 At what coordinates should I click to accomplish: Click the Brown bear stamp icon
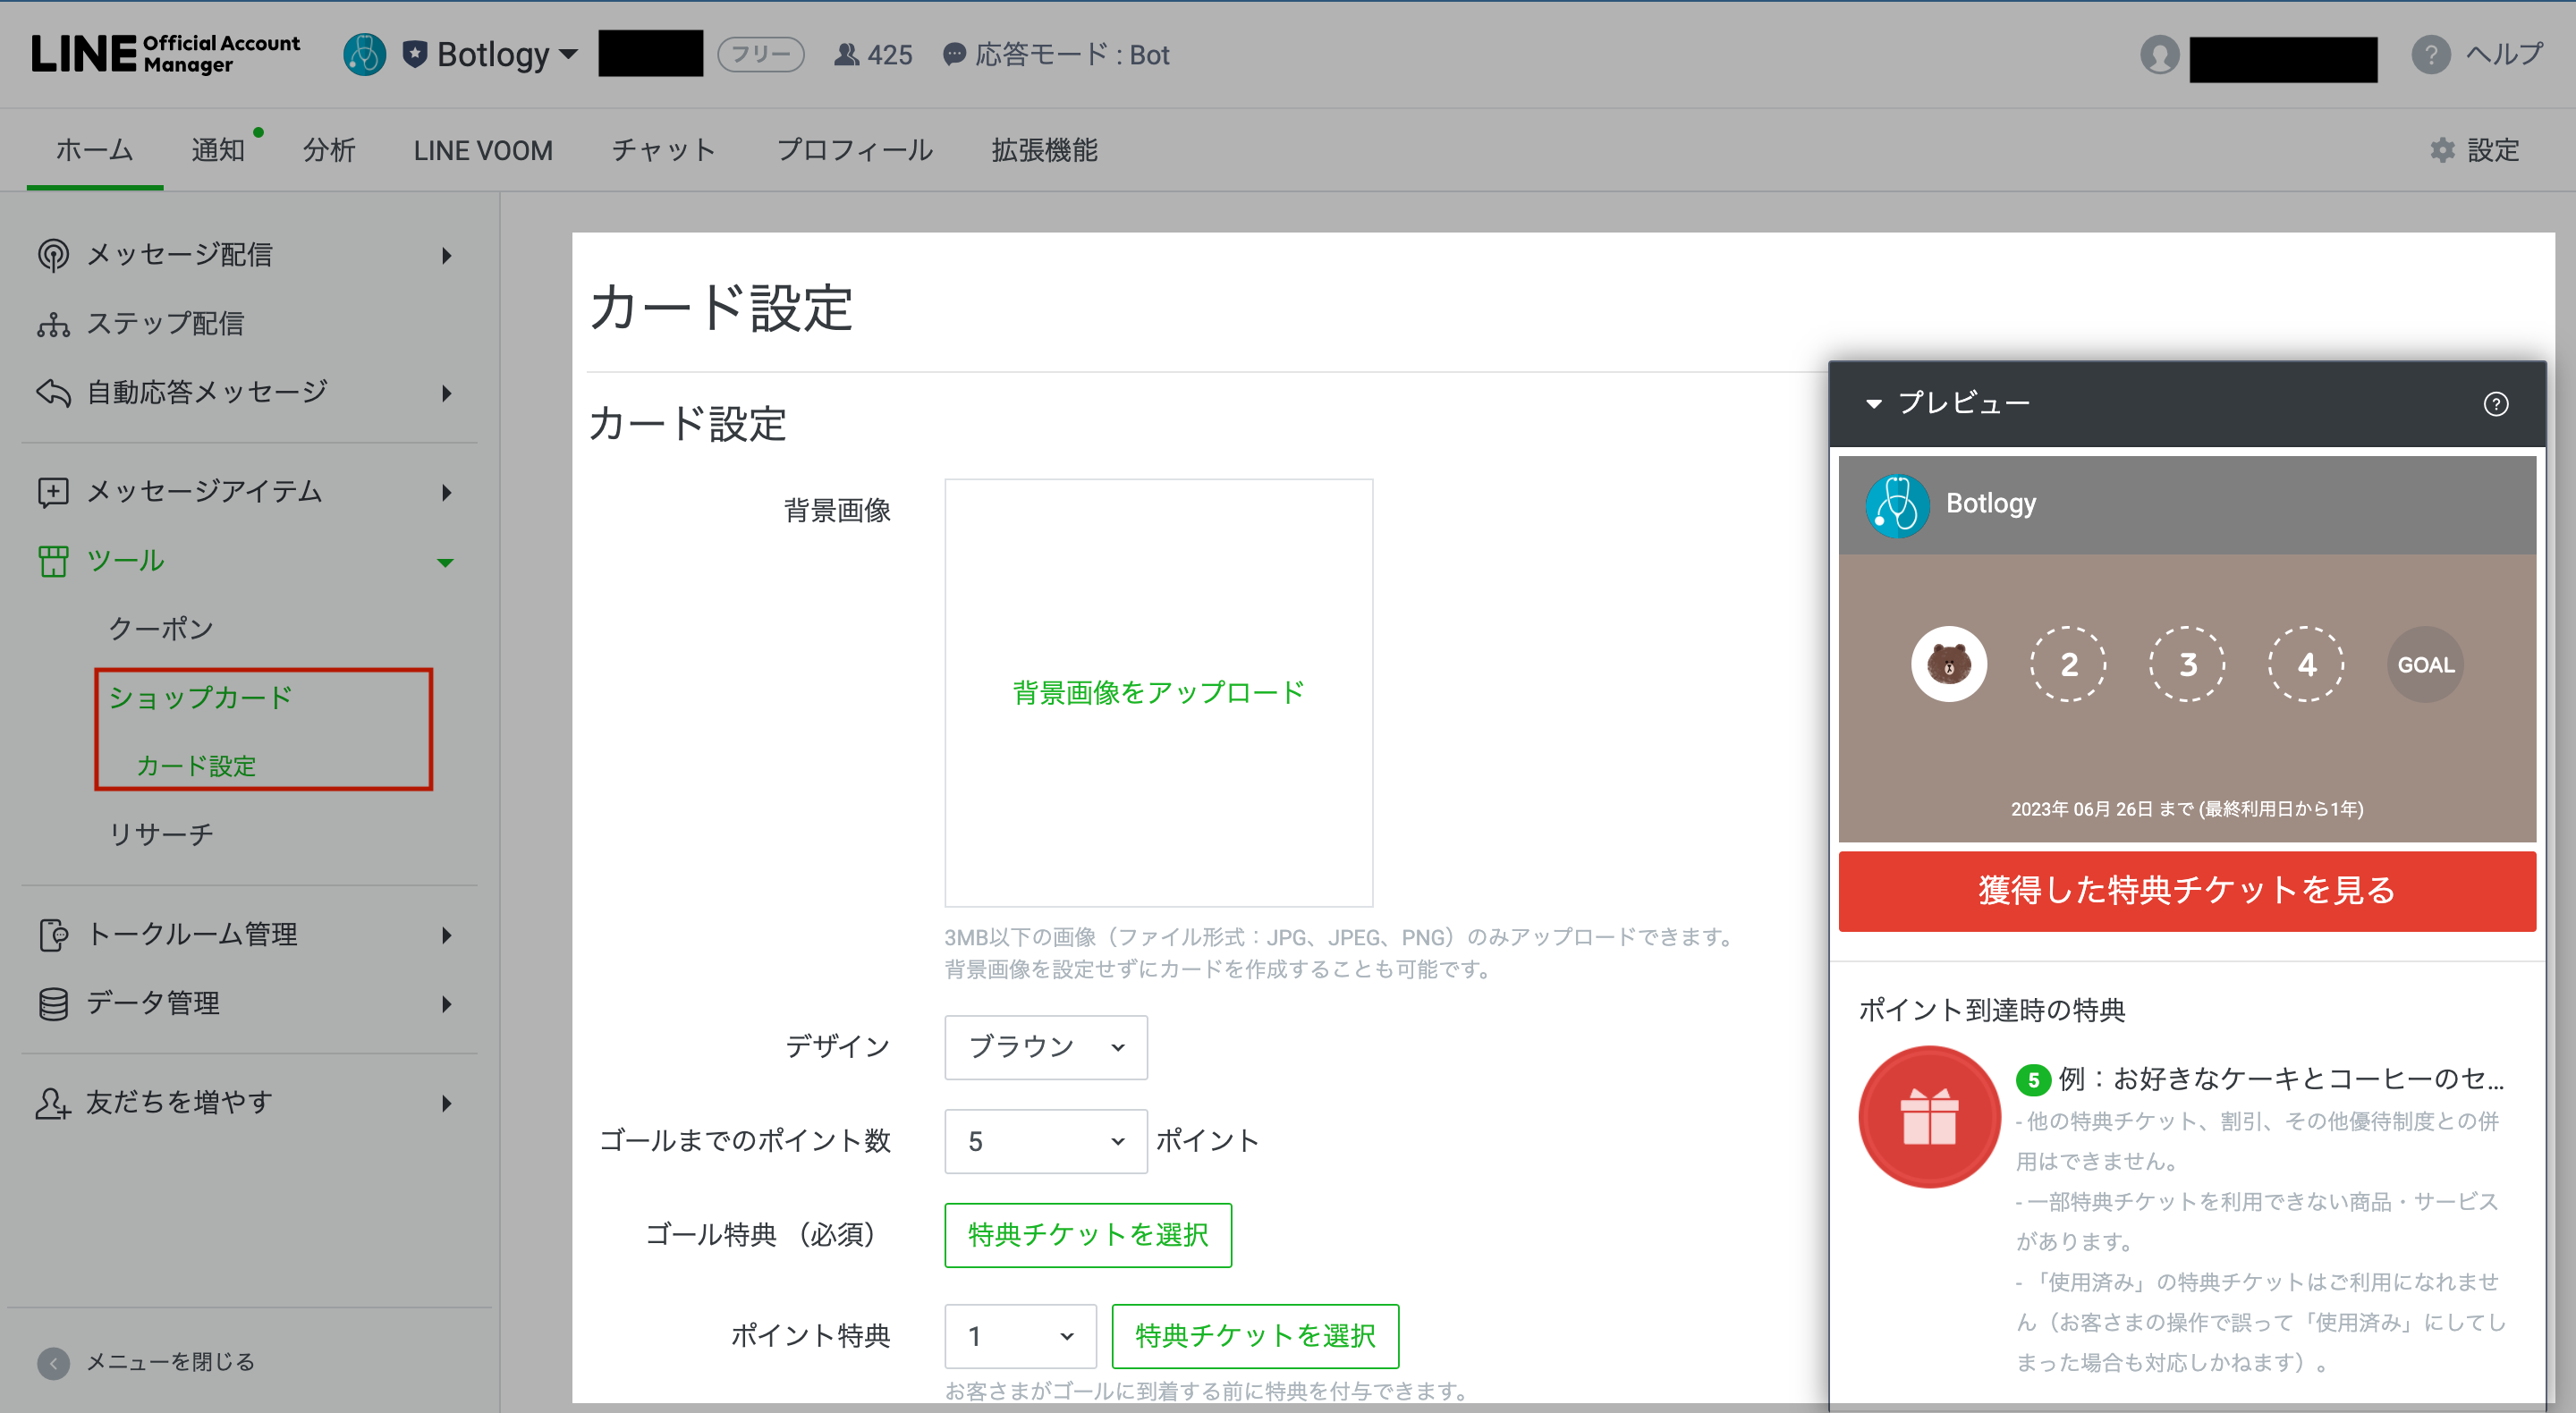click(x=1948, y=664)
